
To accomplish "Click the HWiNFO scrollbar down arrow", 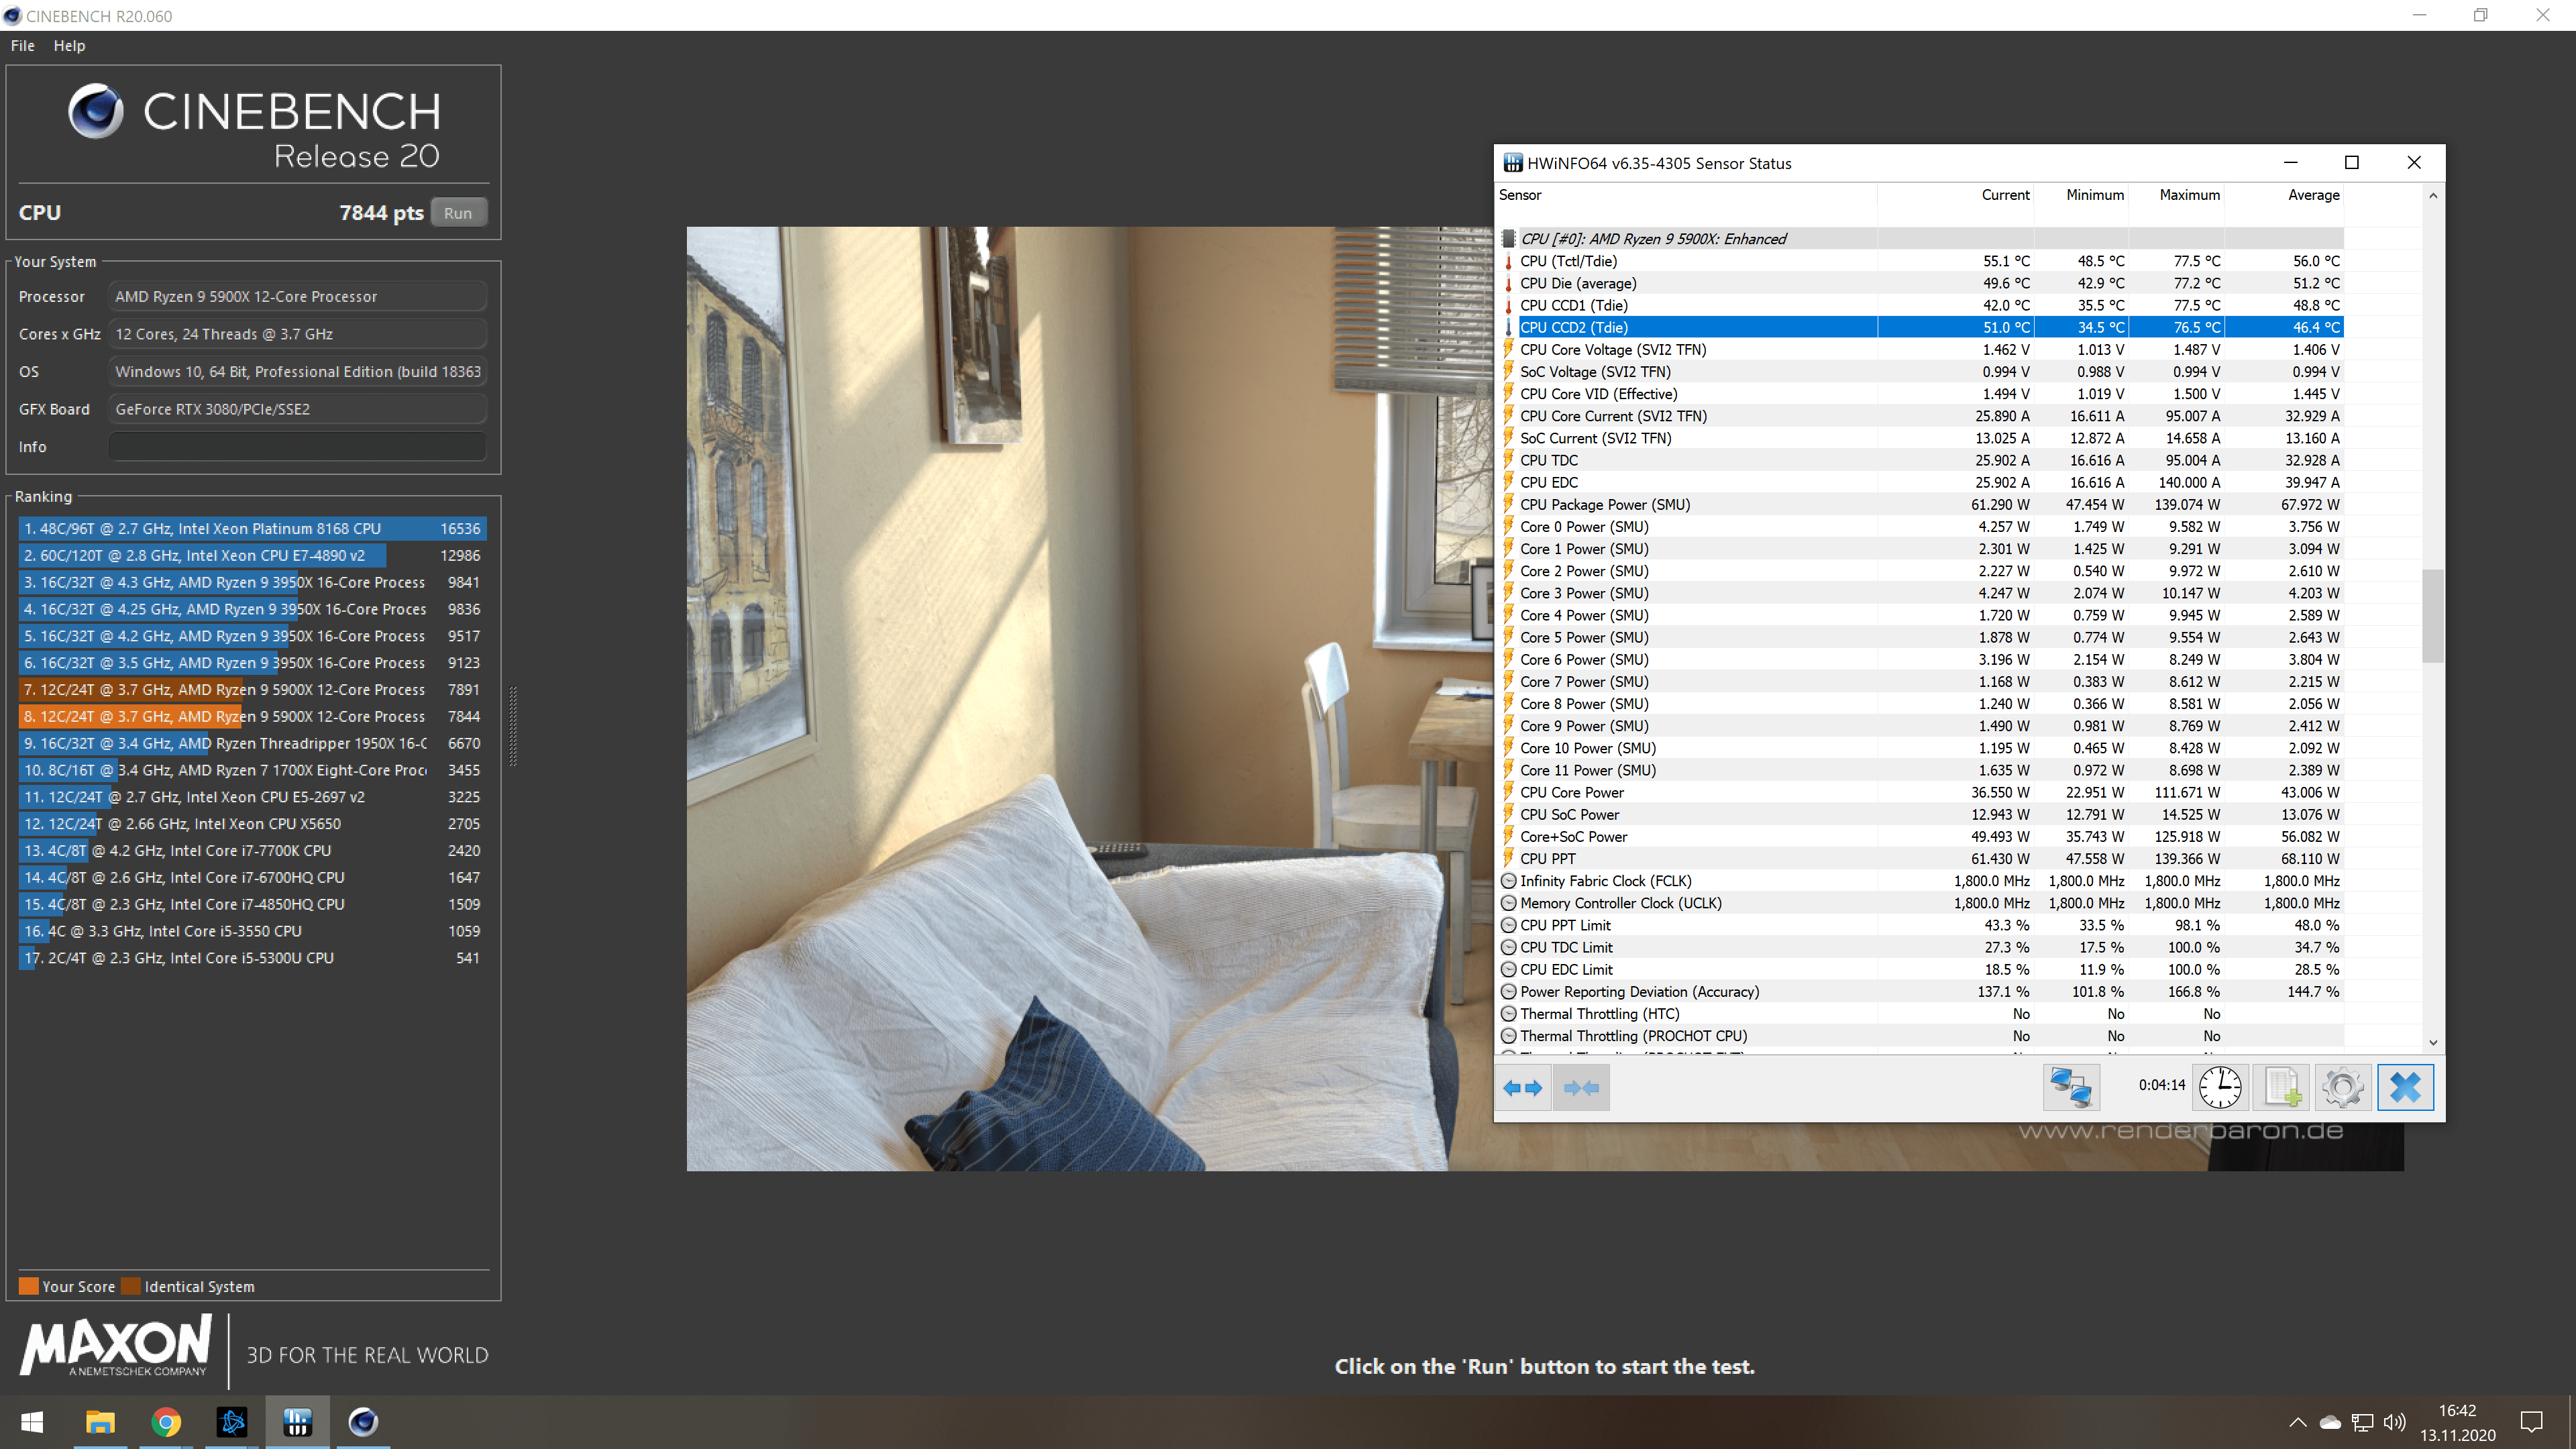I will [2433, 1042].
